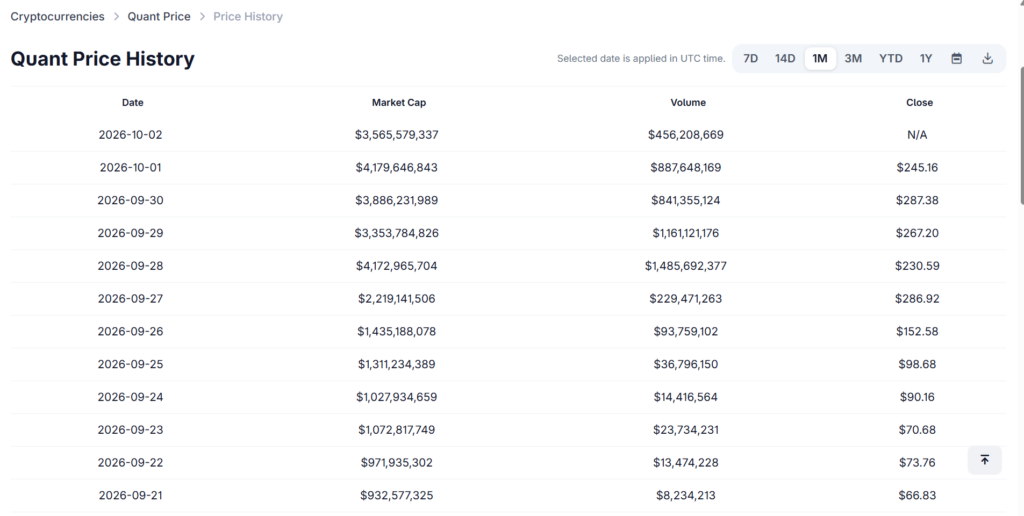The height and width of the screenshot is (516, 1024).
Task: Click the UTC time notice text
Action: pyautogui.click(x=641, y=59)
